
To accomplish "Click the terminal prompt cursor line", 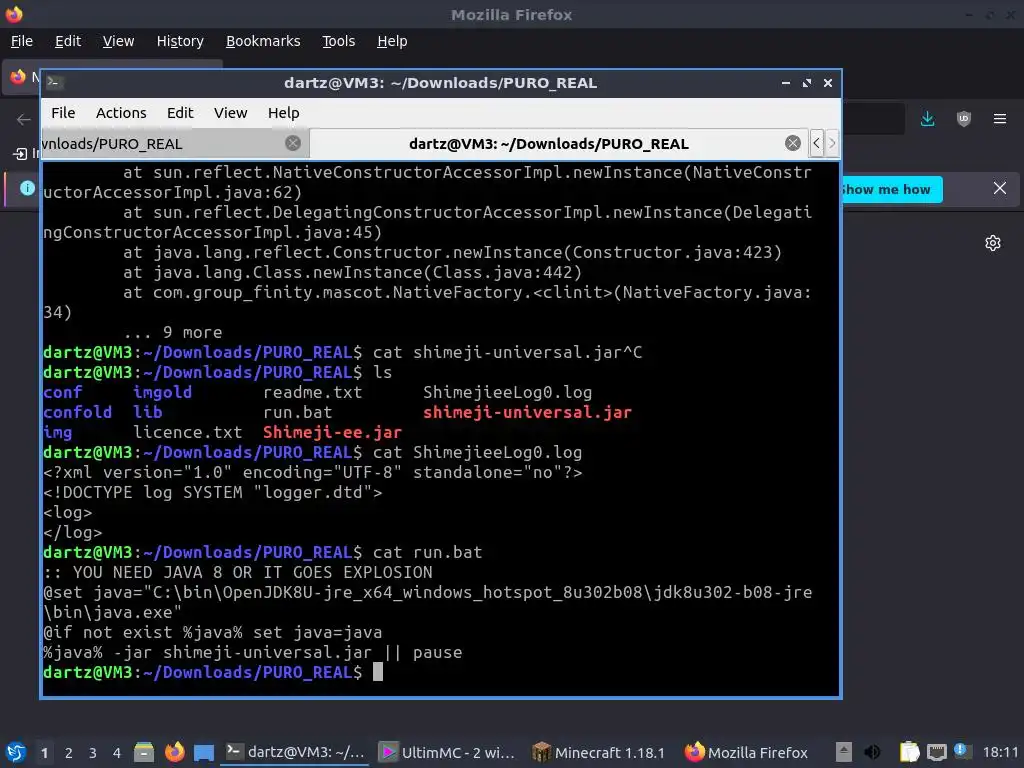I will (377, 672).
